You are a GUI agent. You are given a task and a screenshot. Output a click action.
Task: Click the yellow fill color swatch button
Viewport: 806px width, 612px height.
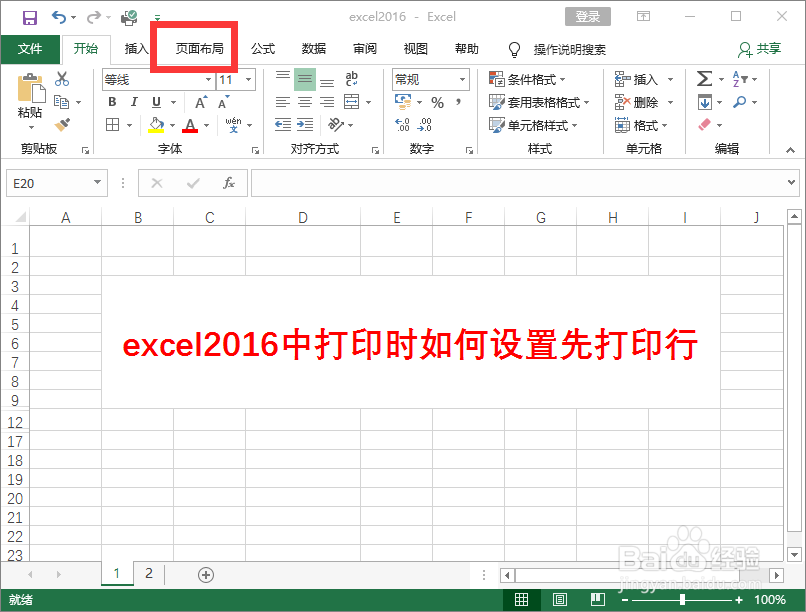tap(156, 125)
